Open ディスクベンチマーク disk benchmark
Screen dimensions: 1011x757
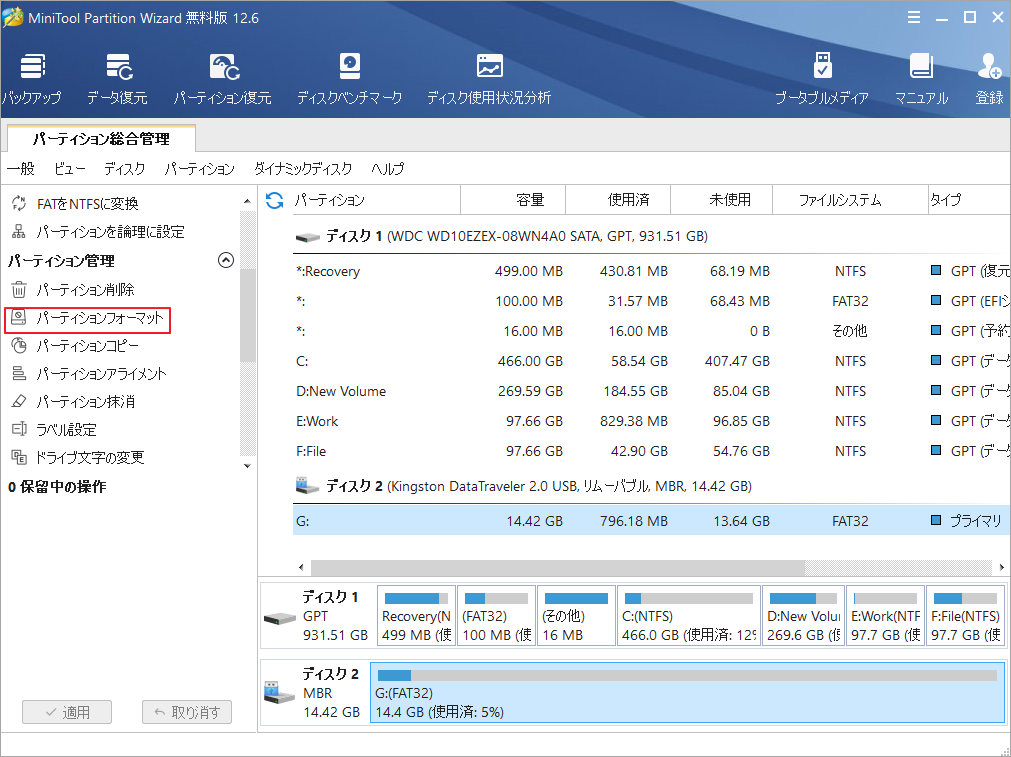(349, 78)
